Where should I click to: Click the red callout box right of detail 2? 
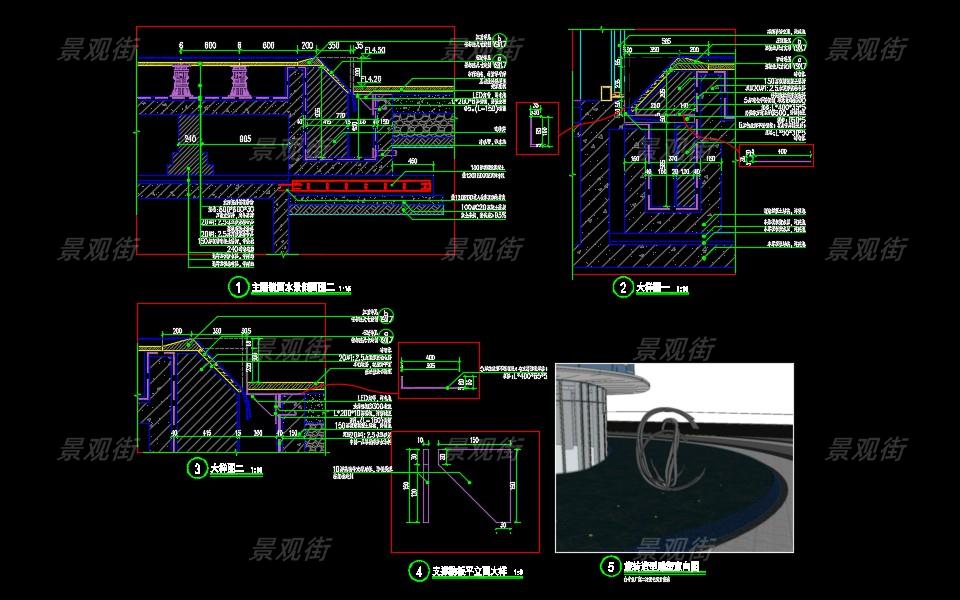click(776, 156)
